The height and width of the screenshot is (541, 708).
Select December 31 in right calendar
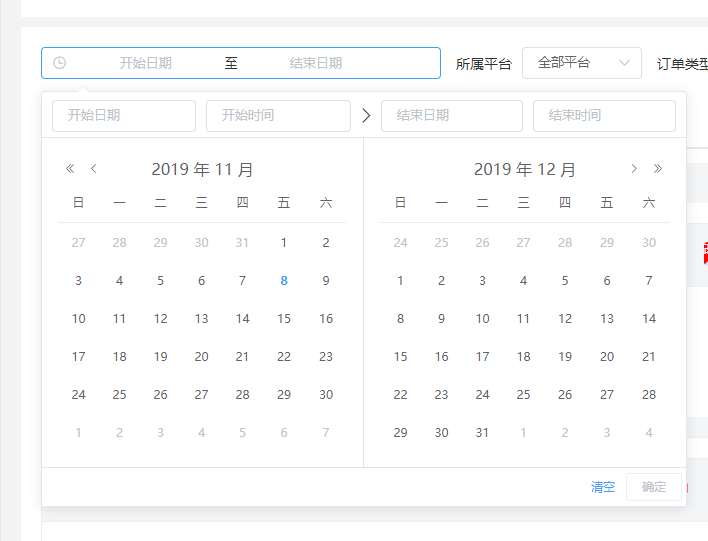pyautogui.click(x=483, y=433)
